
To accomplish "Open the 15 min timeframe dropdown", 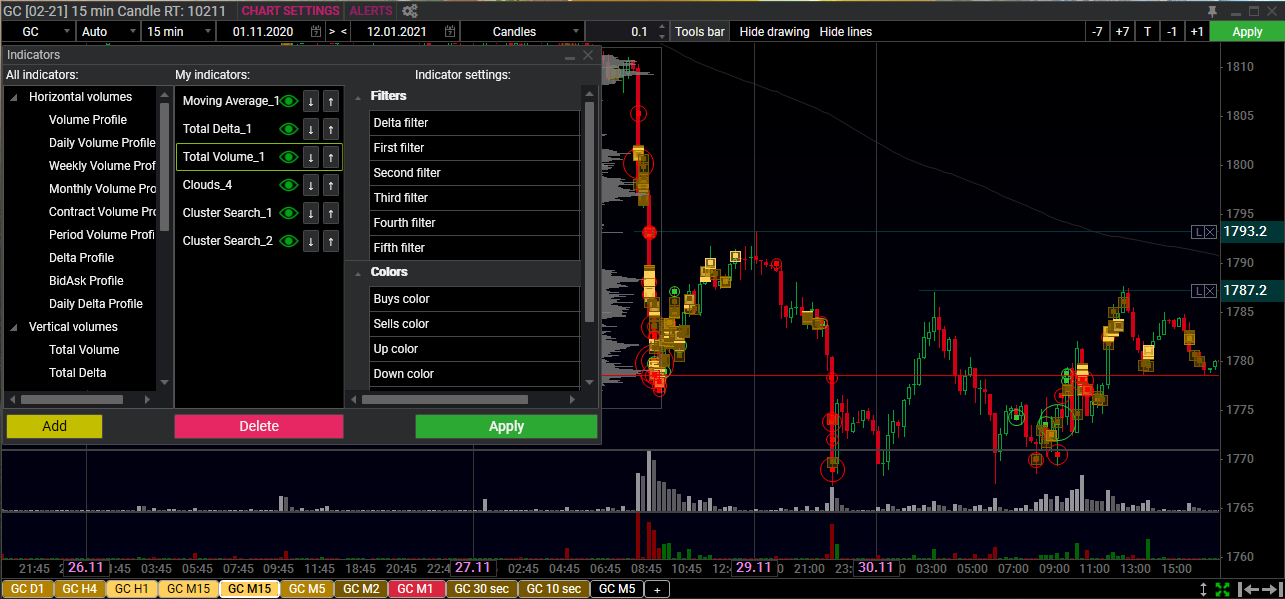I will (178, 31).
